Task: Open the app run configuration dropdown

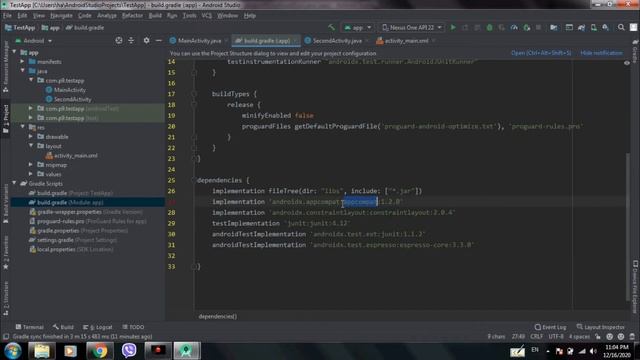Action: (x=358, y=27)
